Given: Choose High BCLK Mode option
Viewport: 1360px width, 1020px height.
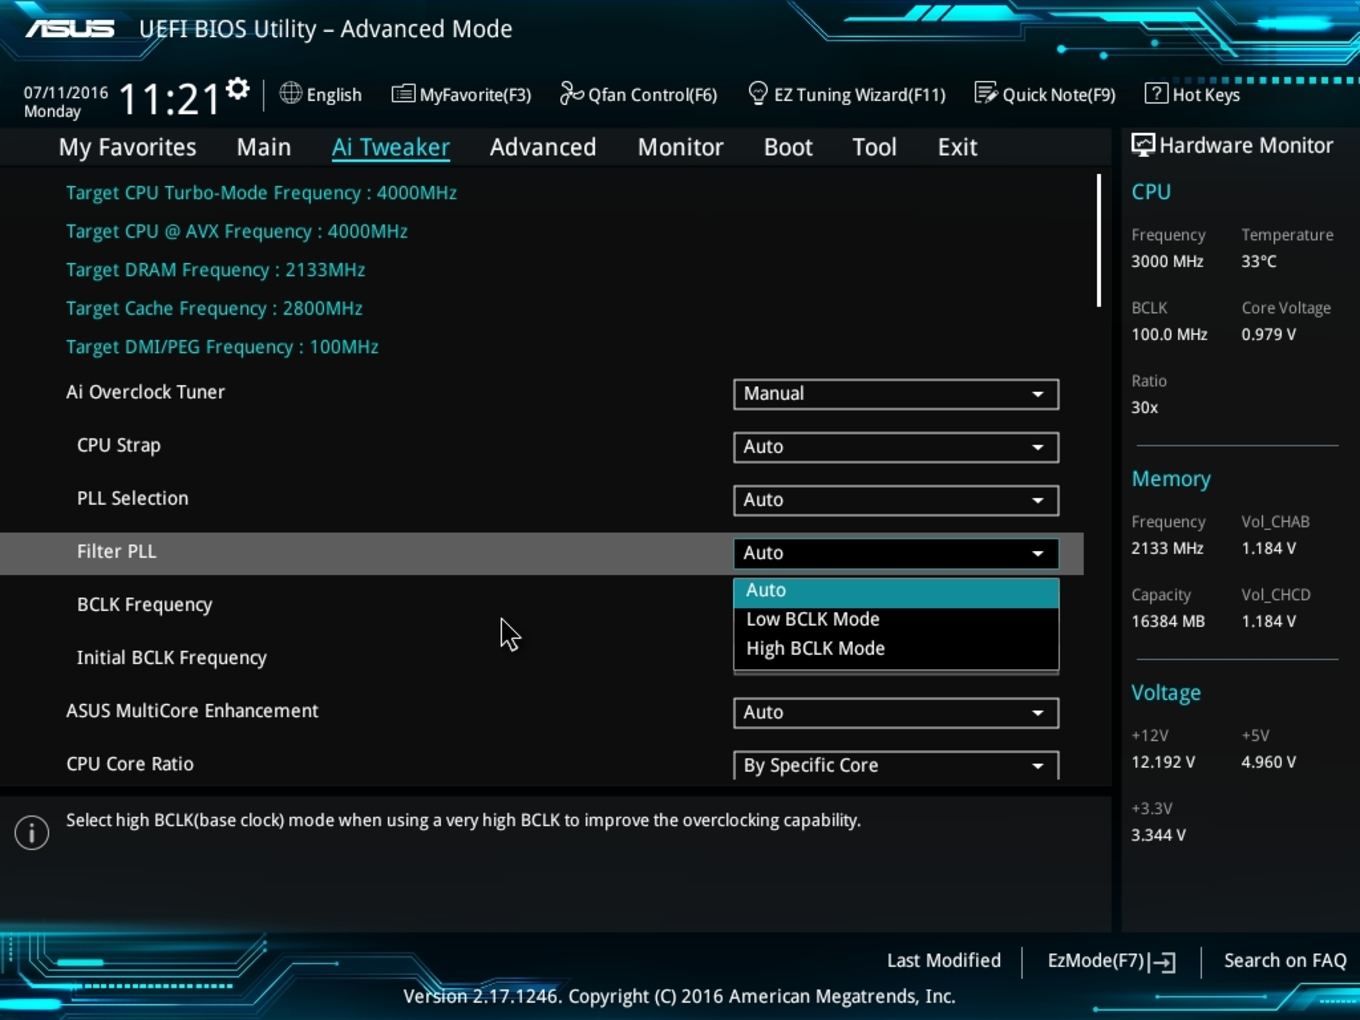Looking at the screenshot, I should (x=896, y=649).
